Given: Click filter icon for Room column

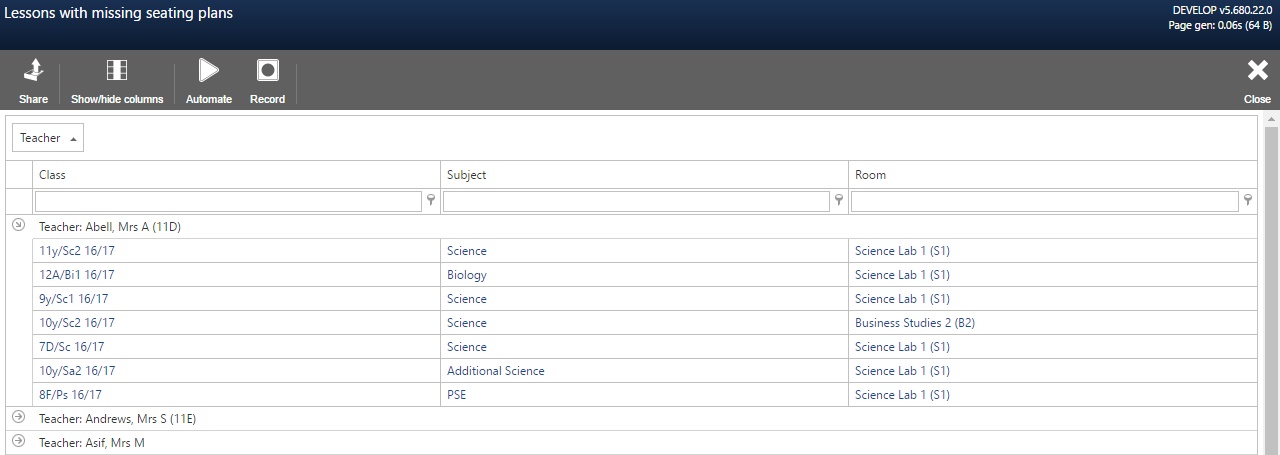Looking at the screenshot, I should point(1247,201).
